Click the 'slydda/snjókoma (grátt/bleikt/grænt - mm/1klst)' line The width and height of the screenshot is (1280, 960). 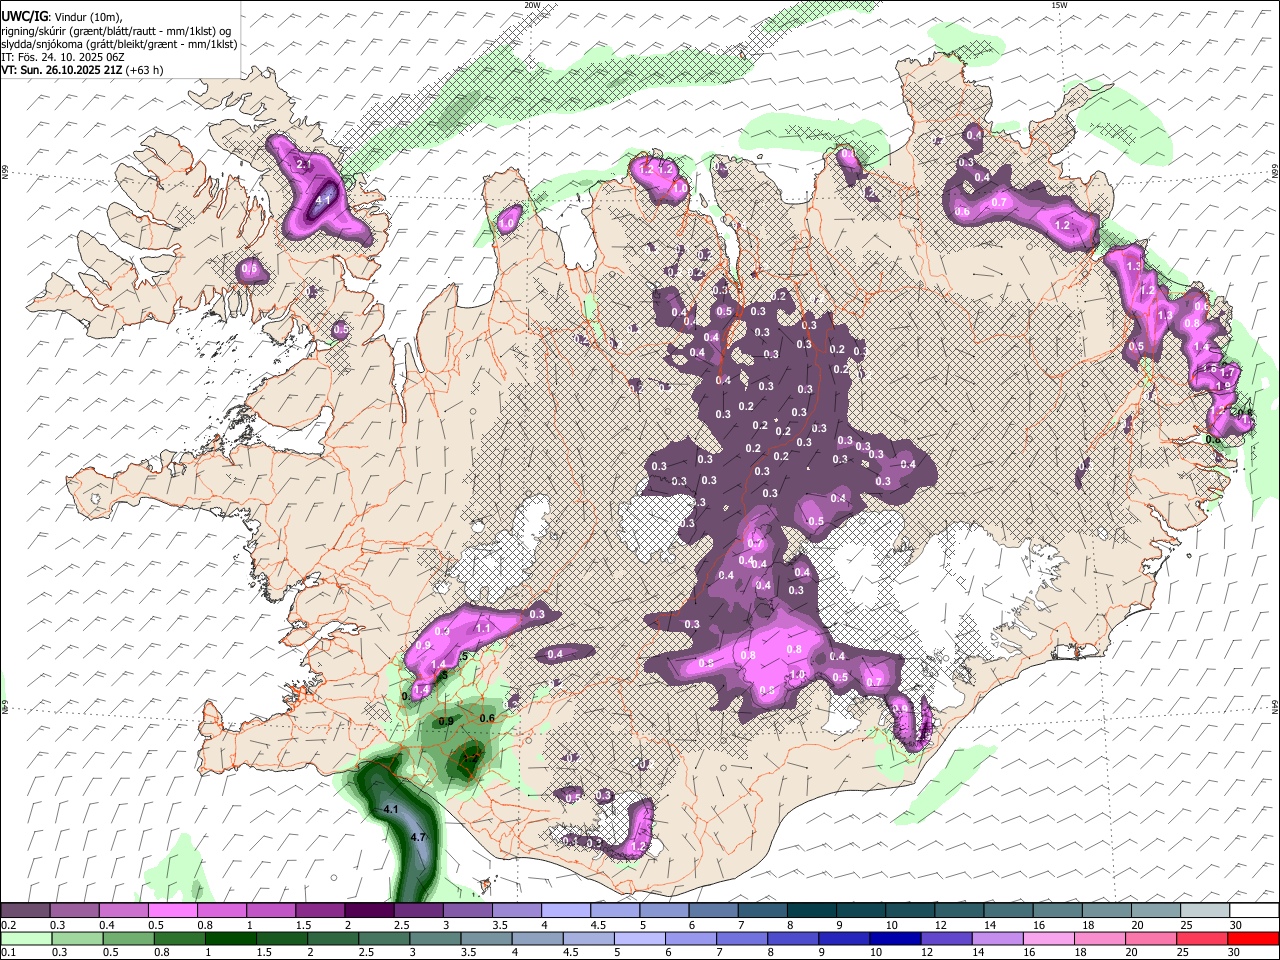pos(119,44)
